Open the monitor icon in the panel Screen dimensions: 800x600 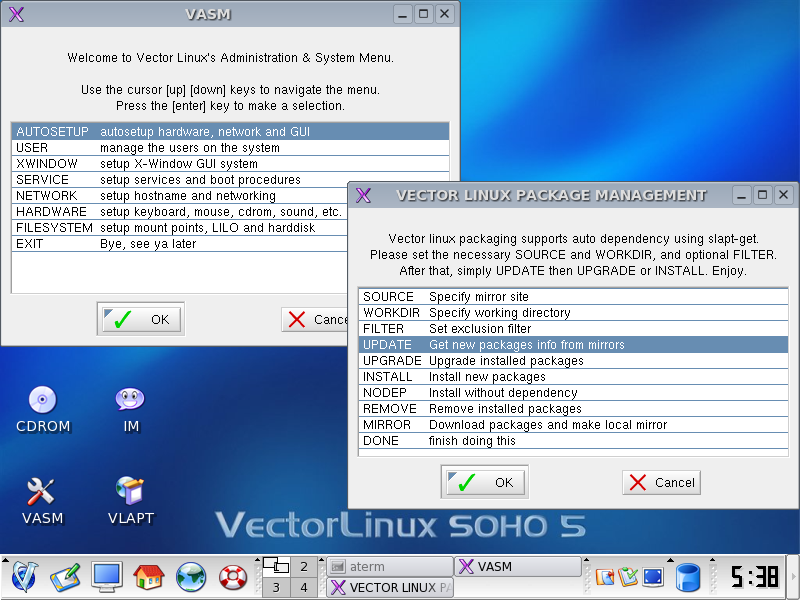pyautogui.click(x=107, y=577)
